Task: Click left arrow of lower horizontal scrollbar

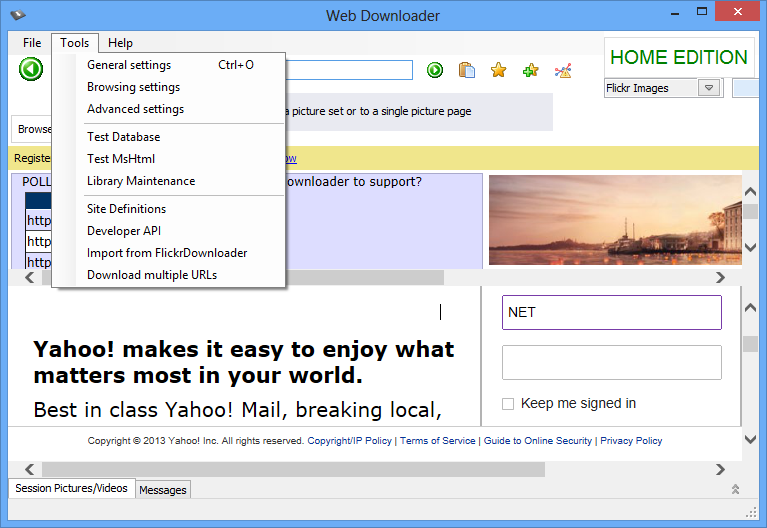Action: click(x=29, y=469)
